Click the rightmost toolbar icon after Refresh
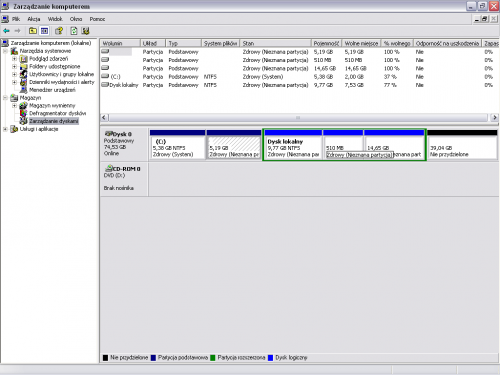Image resolution: width=500 pixels, height=375 pixels. pyautogui.click(x=86, y=31)
